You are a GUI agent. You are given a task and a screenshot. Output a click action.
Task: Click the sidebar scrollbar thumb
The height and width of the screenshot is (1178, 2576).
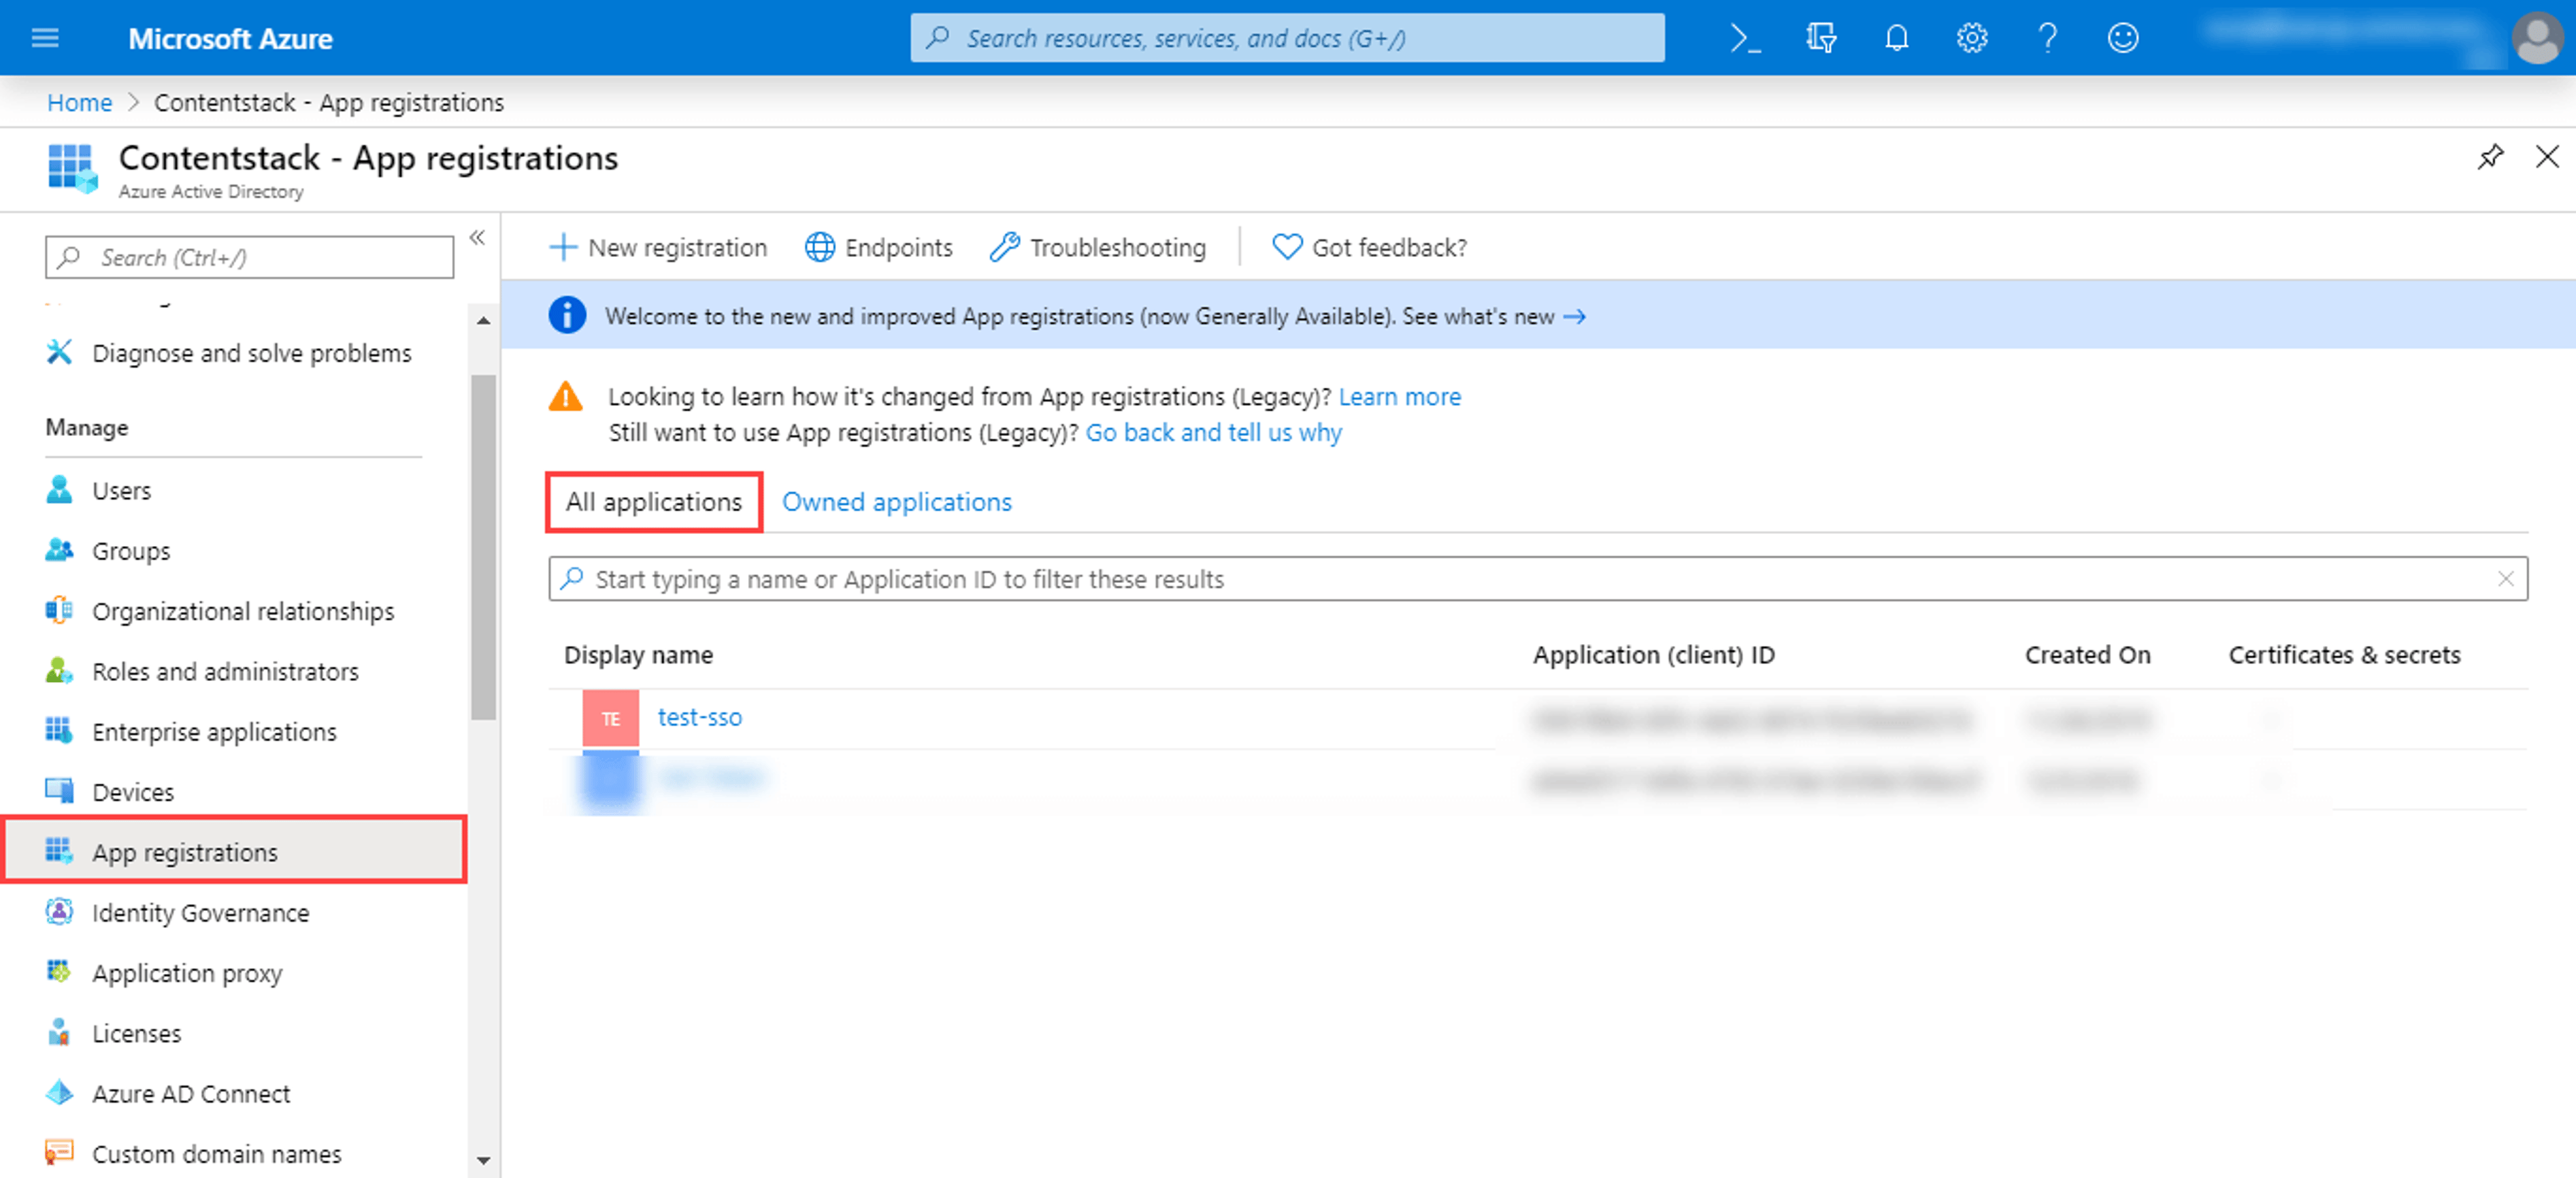(x=483, y=548)
